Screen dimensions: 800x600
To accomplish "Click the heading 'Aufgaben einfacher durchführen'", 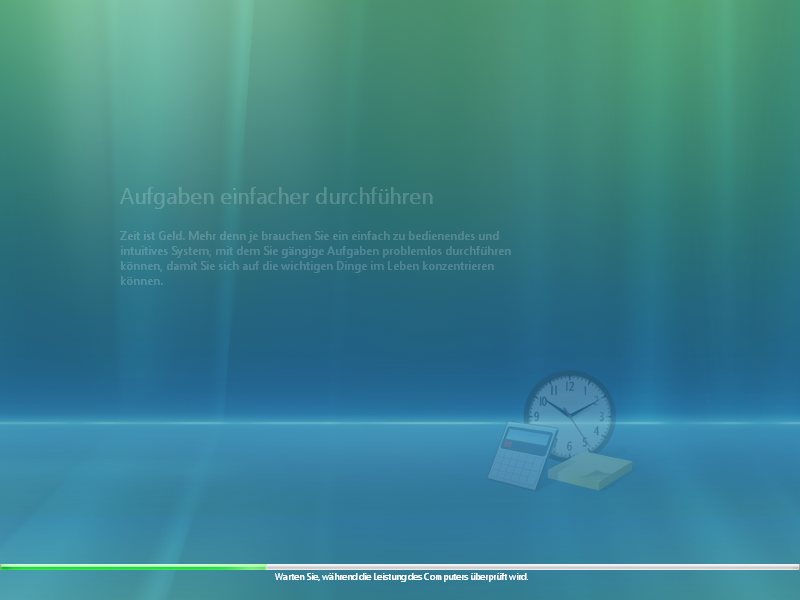I will [276, 195].
